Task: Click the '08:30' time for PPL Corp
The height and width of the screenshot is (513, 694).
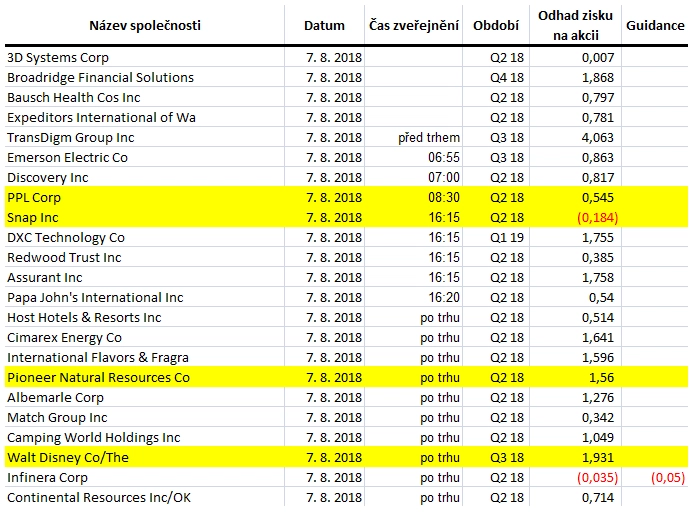Action: pyautogui.click(x=444, y=197)
